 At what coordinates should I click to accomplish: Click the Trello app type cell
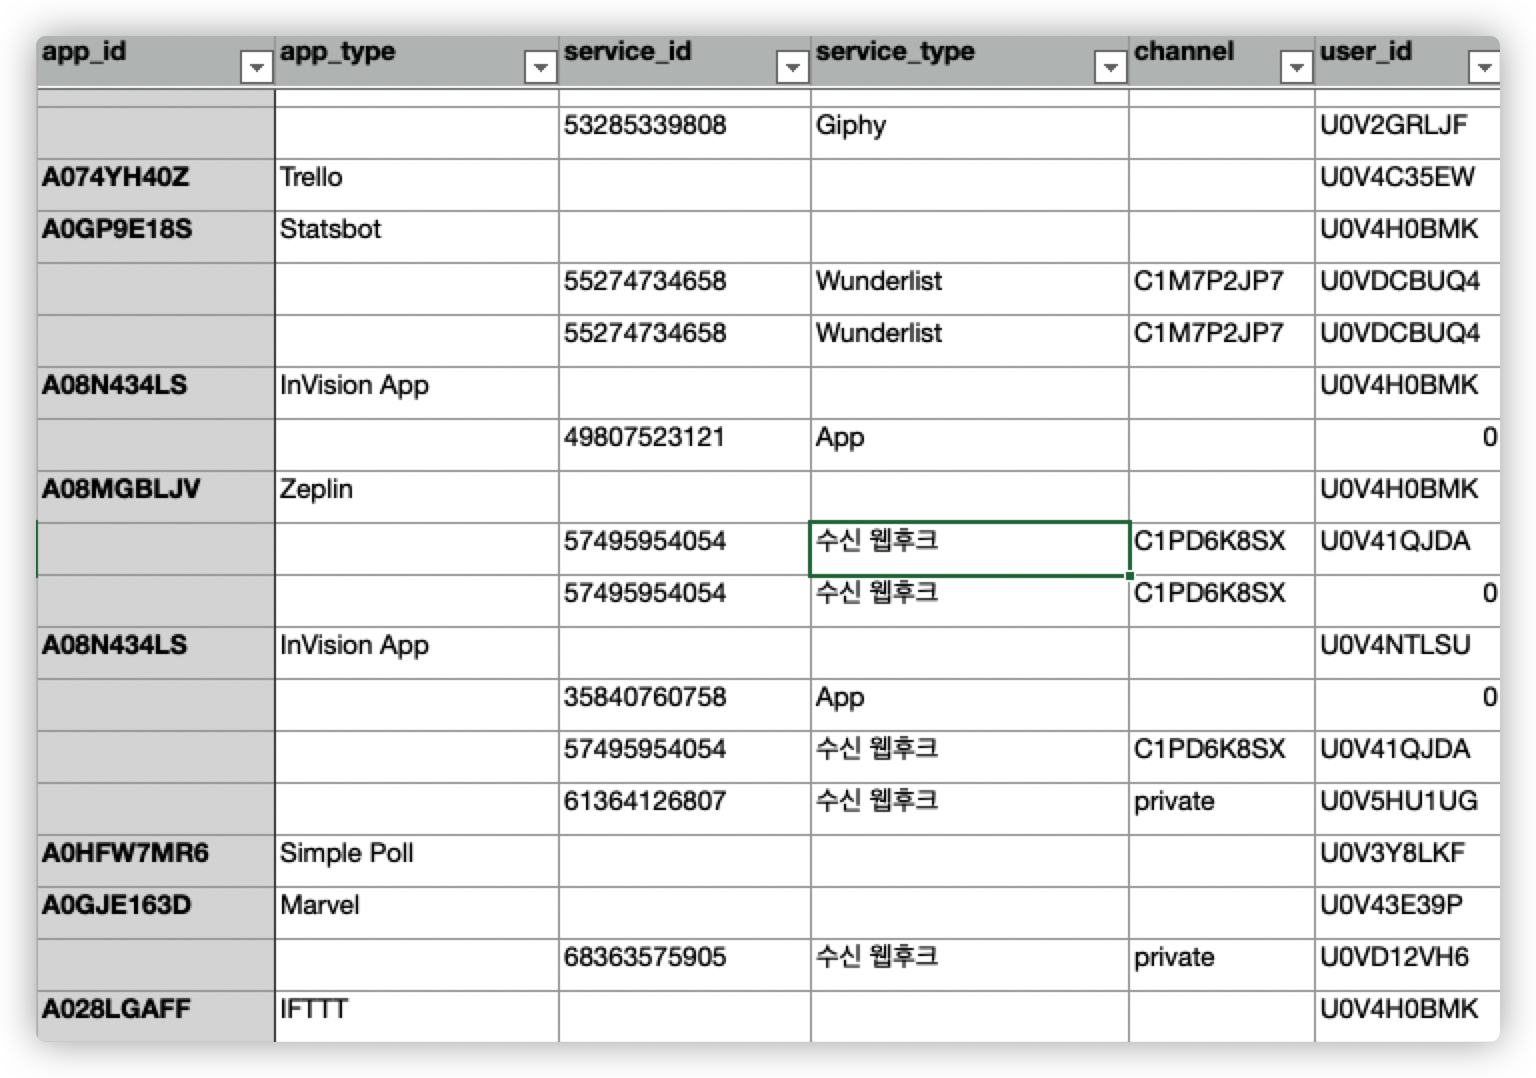(x=416, y=184)
